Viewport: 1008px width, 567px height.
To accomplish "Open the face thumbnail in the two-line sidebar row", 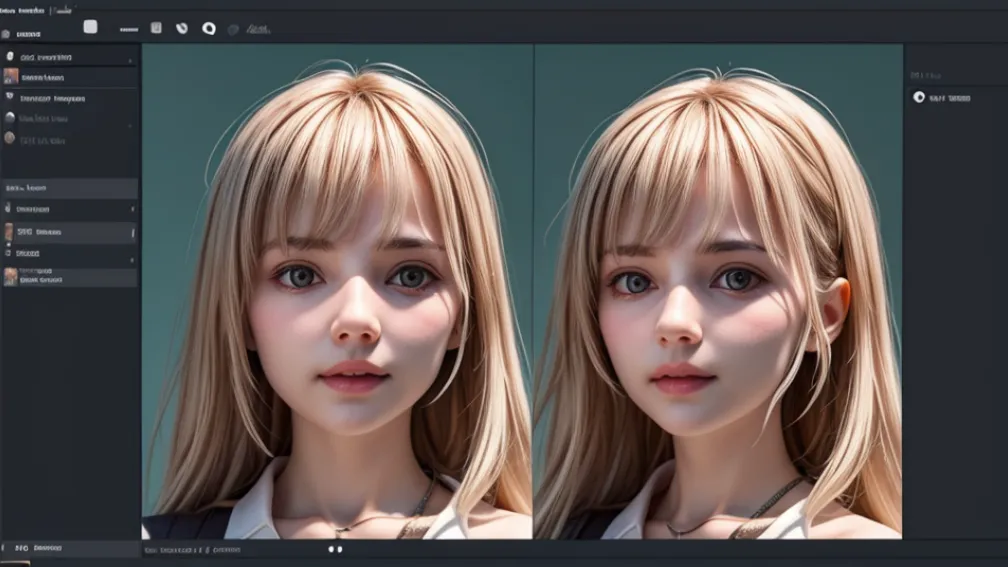I will (x=10, y=276).
